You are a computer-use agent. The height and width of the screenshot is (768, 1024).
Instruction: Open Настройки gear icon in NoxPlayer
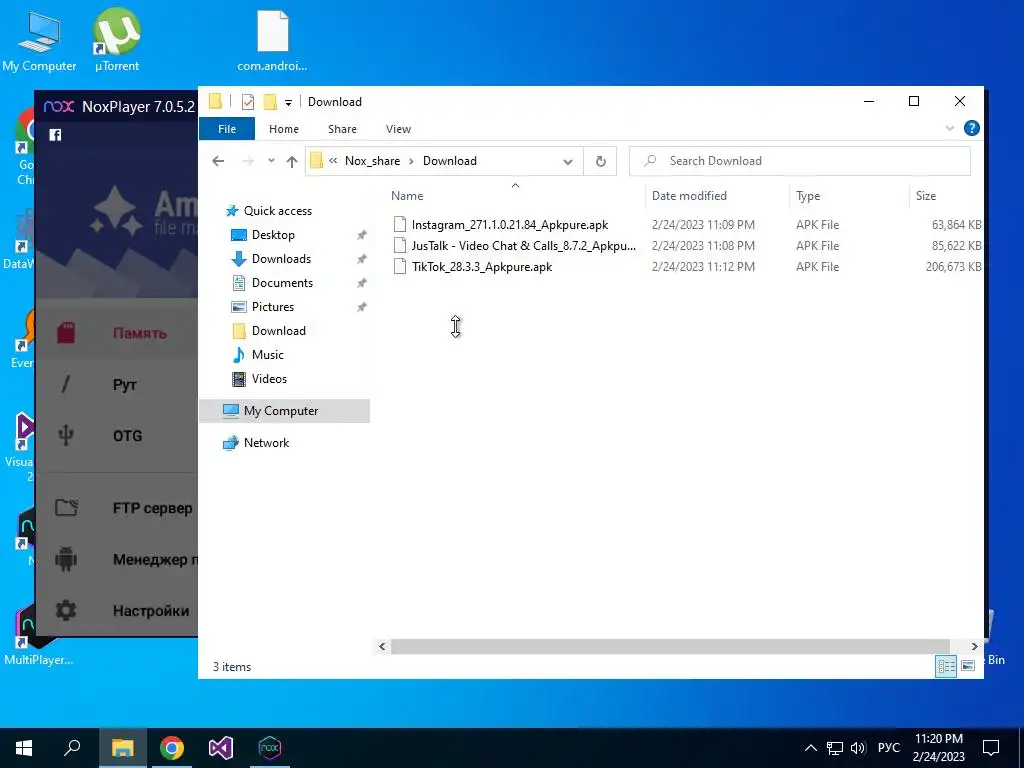pos(66,610)
